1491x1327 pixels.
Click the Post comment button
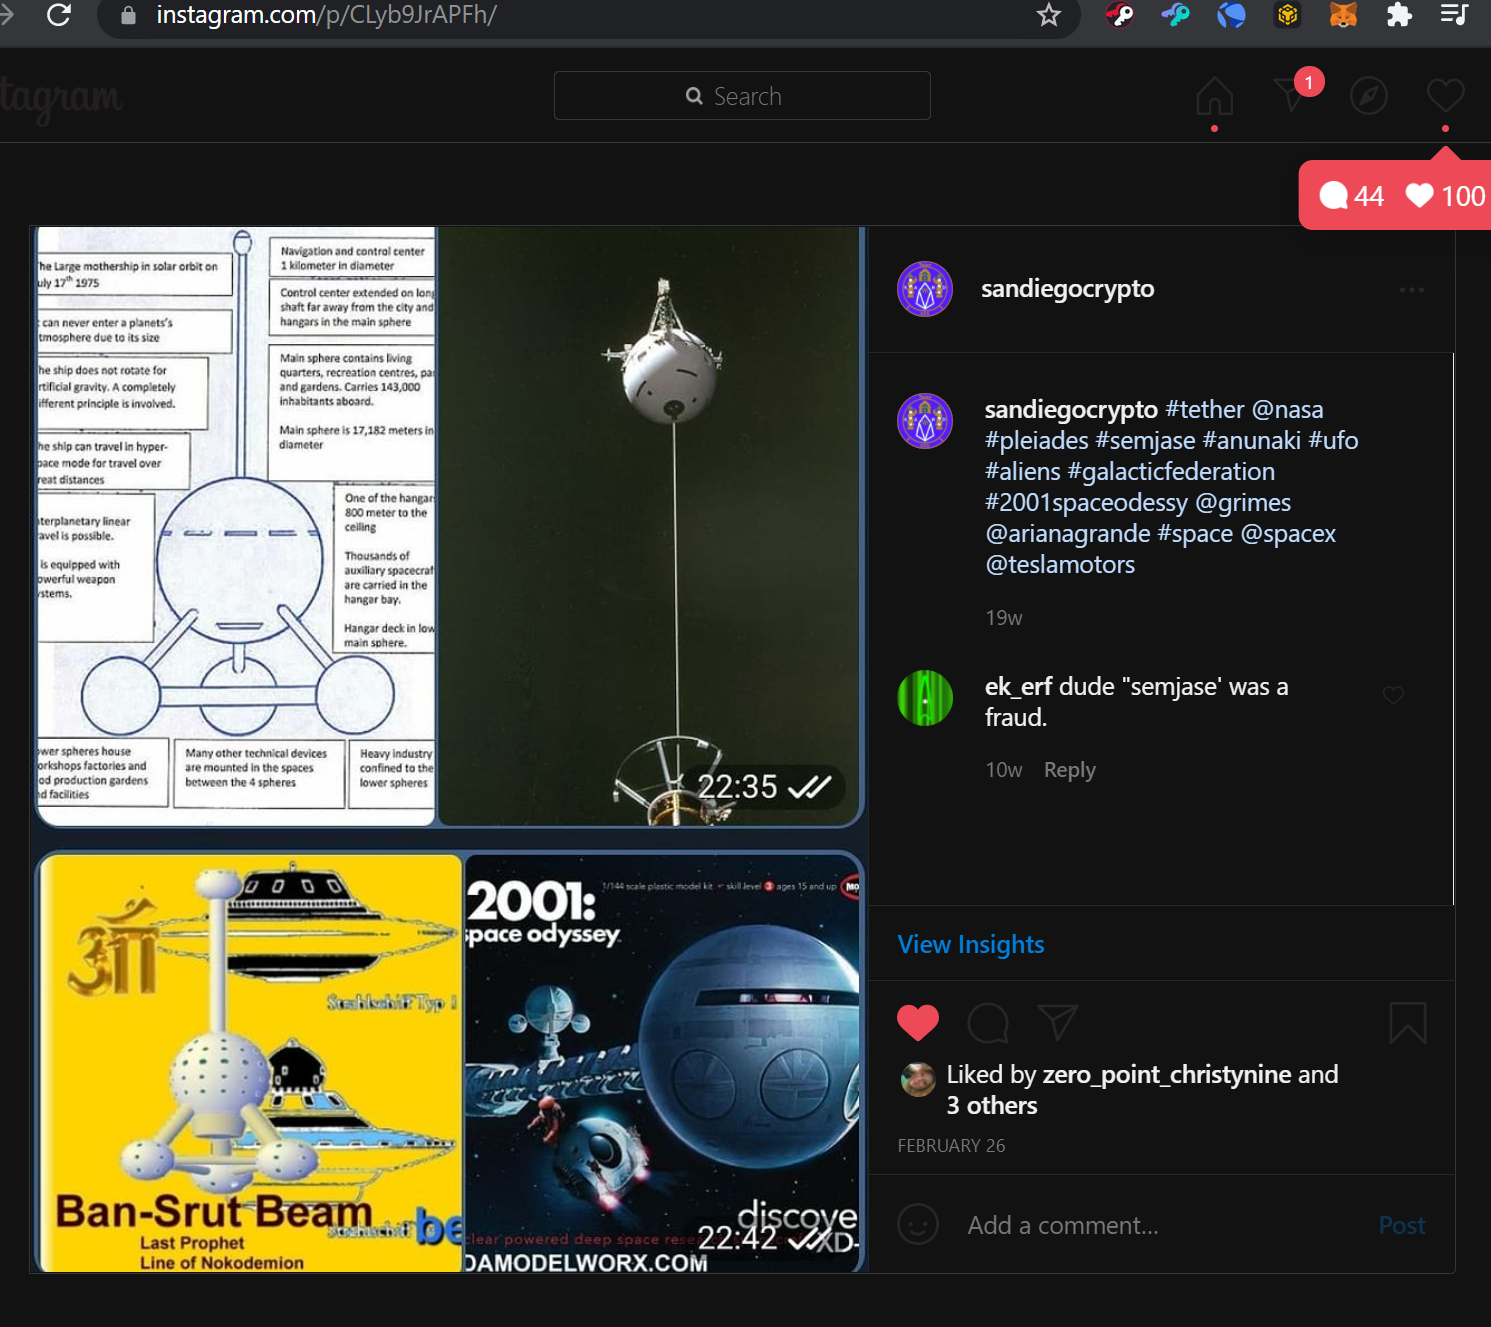tap(1402, 1225)
